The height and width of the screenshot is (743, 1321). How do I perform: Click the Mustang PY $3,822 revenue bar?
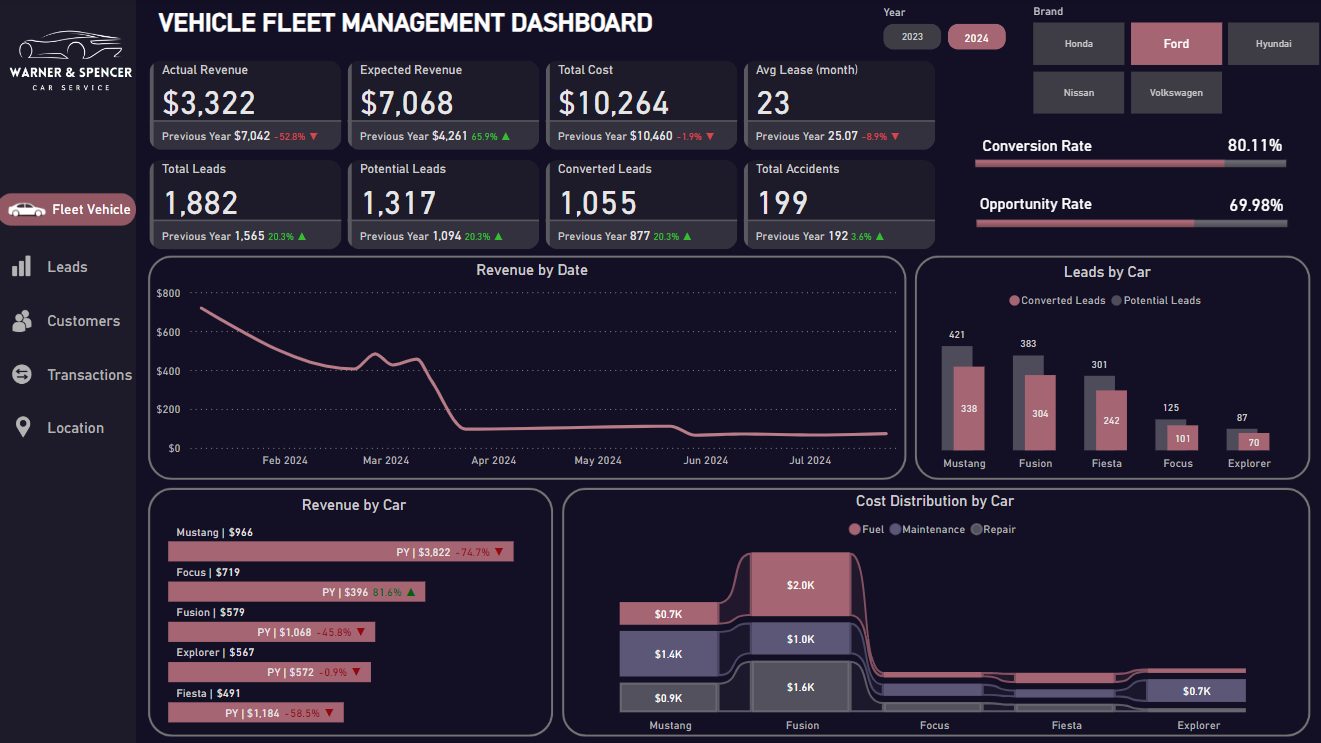point(341,552)
